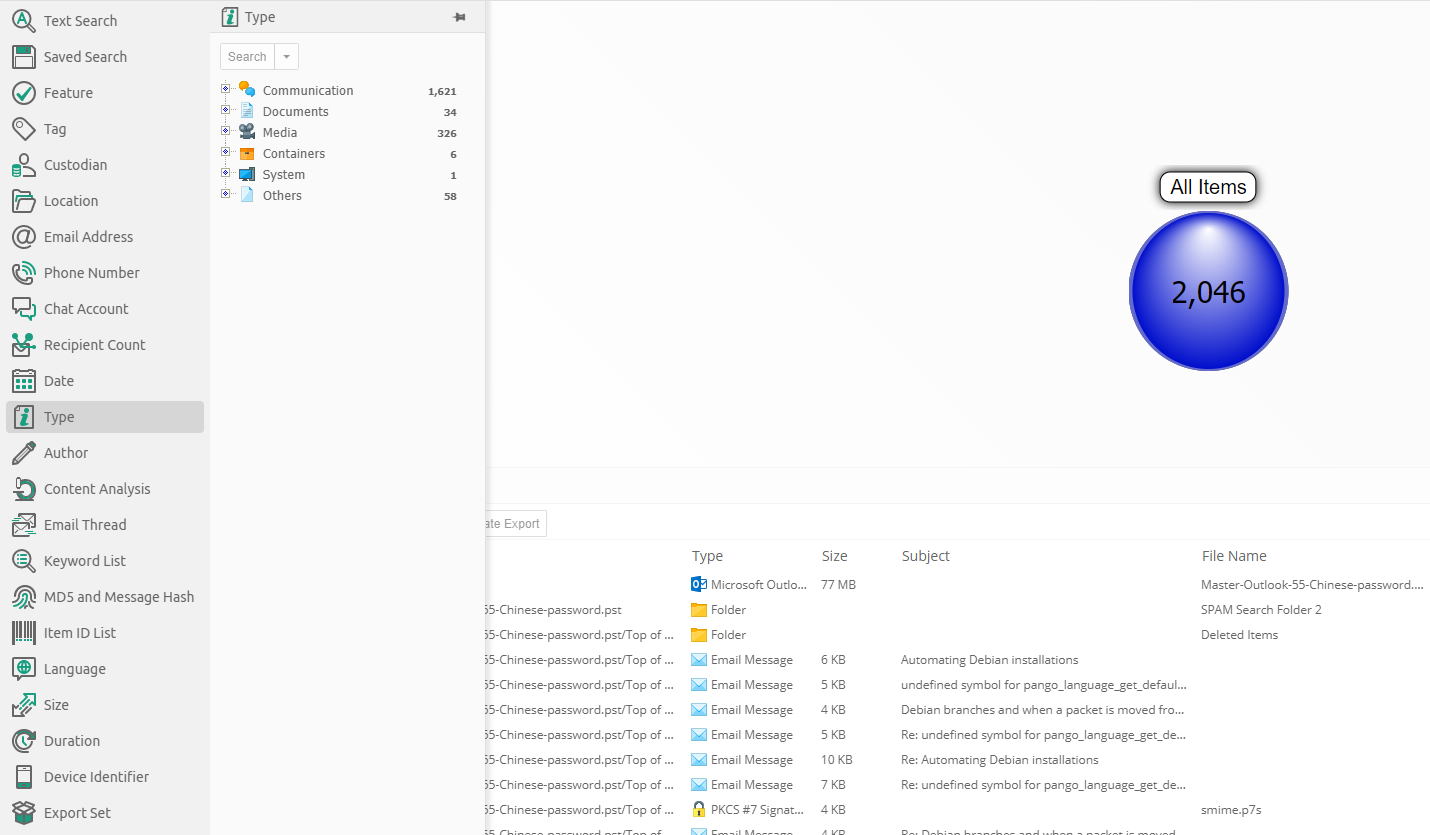Open the Email Address filter icon
1430x835 pixels.
[24, 237]
